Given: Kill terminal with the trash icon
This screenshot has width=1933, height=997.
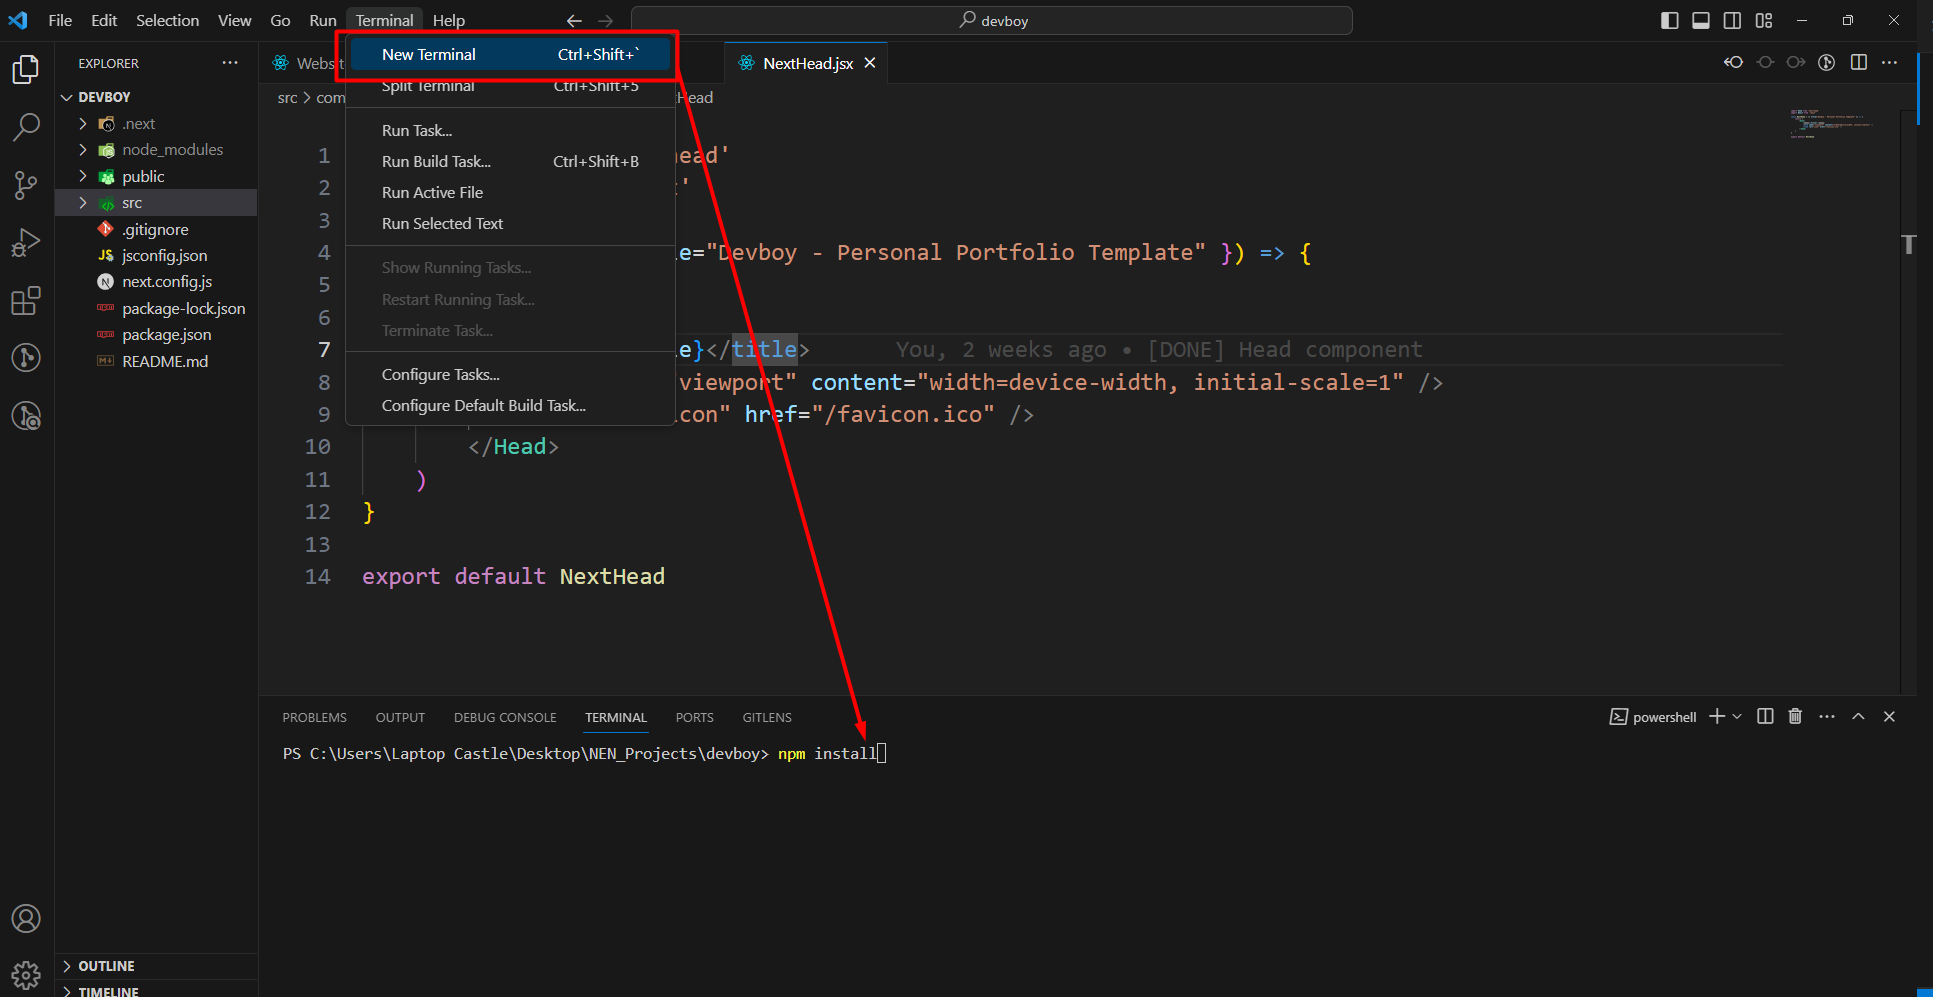Looking at the screenshot, I should [x=1795, y=716].
